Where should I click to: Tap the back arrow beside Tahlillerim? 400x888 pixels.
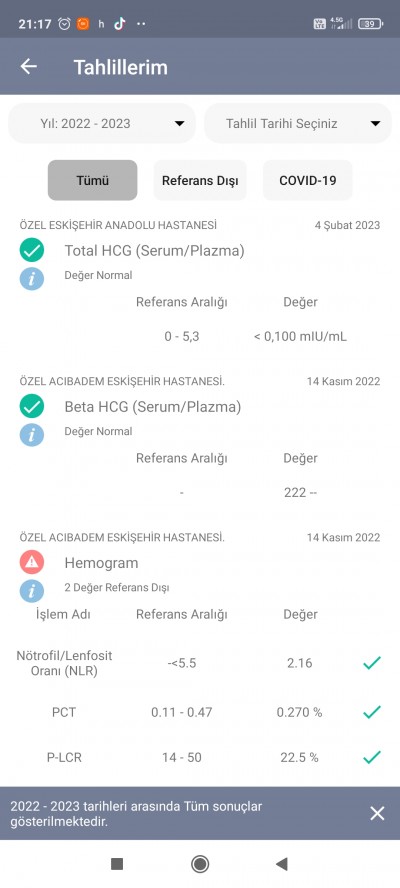[29, 67]
